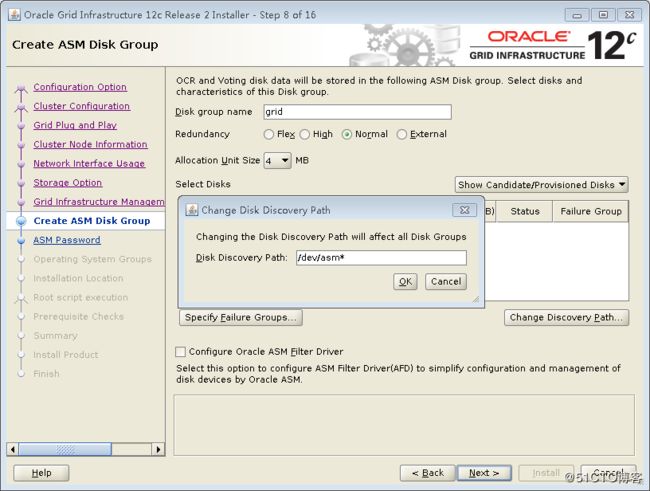Click the resize grip of the discovery path dialog
The height and width of the screenshot is (491, 650).
tap(475, 299)
